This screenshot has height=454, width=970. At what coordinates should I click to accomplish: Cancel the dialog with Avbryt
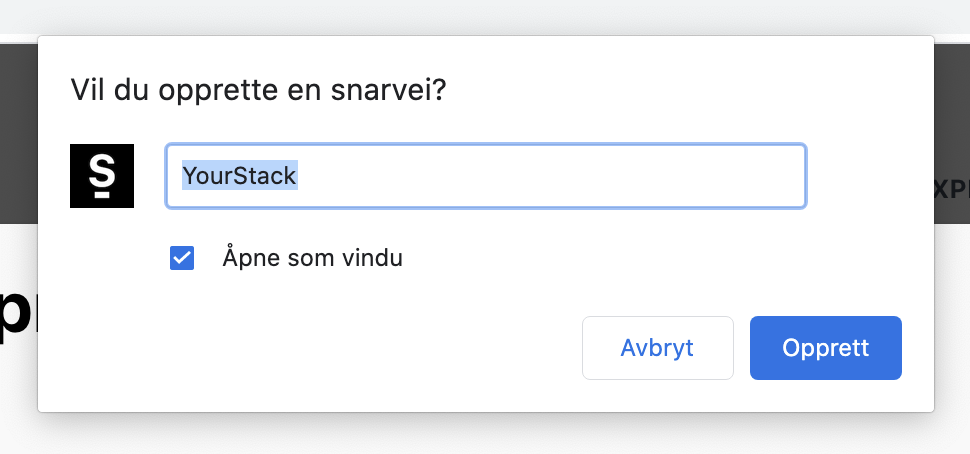[x=658, y=348]
